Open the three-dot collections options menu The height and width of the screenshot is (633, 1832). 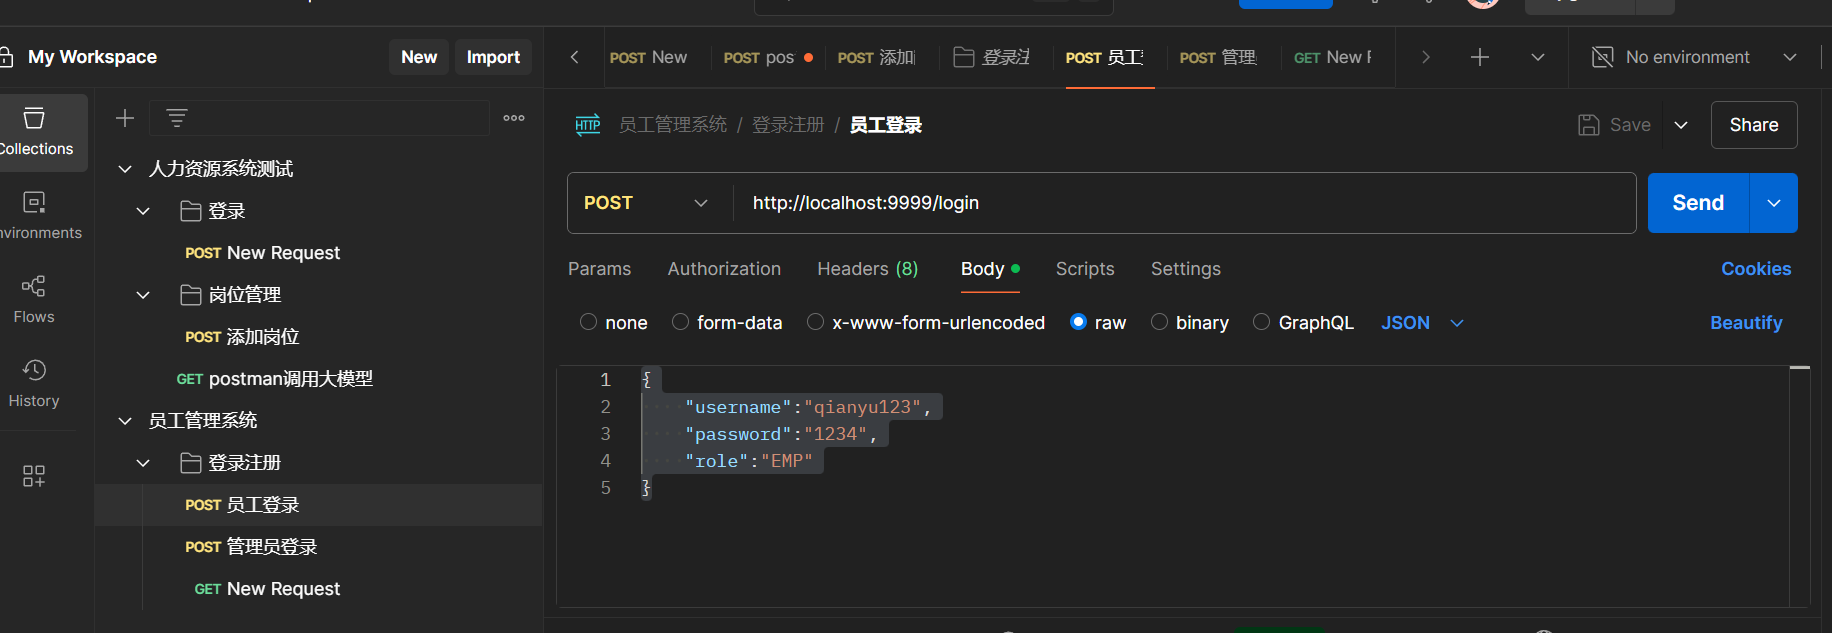click(x=514, y=118)
